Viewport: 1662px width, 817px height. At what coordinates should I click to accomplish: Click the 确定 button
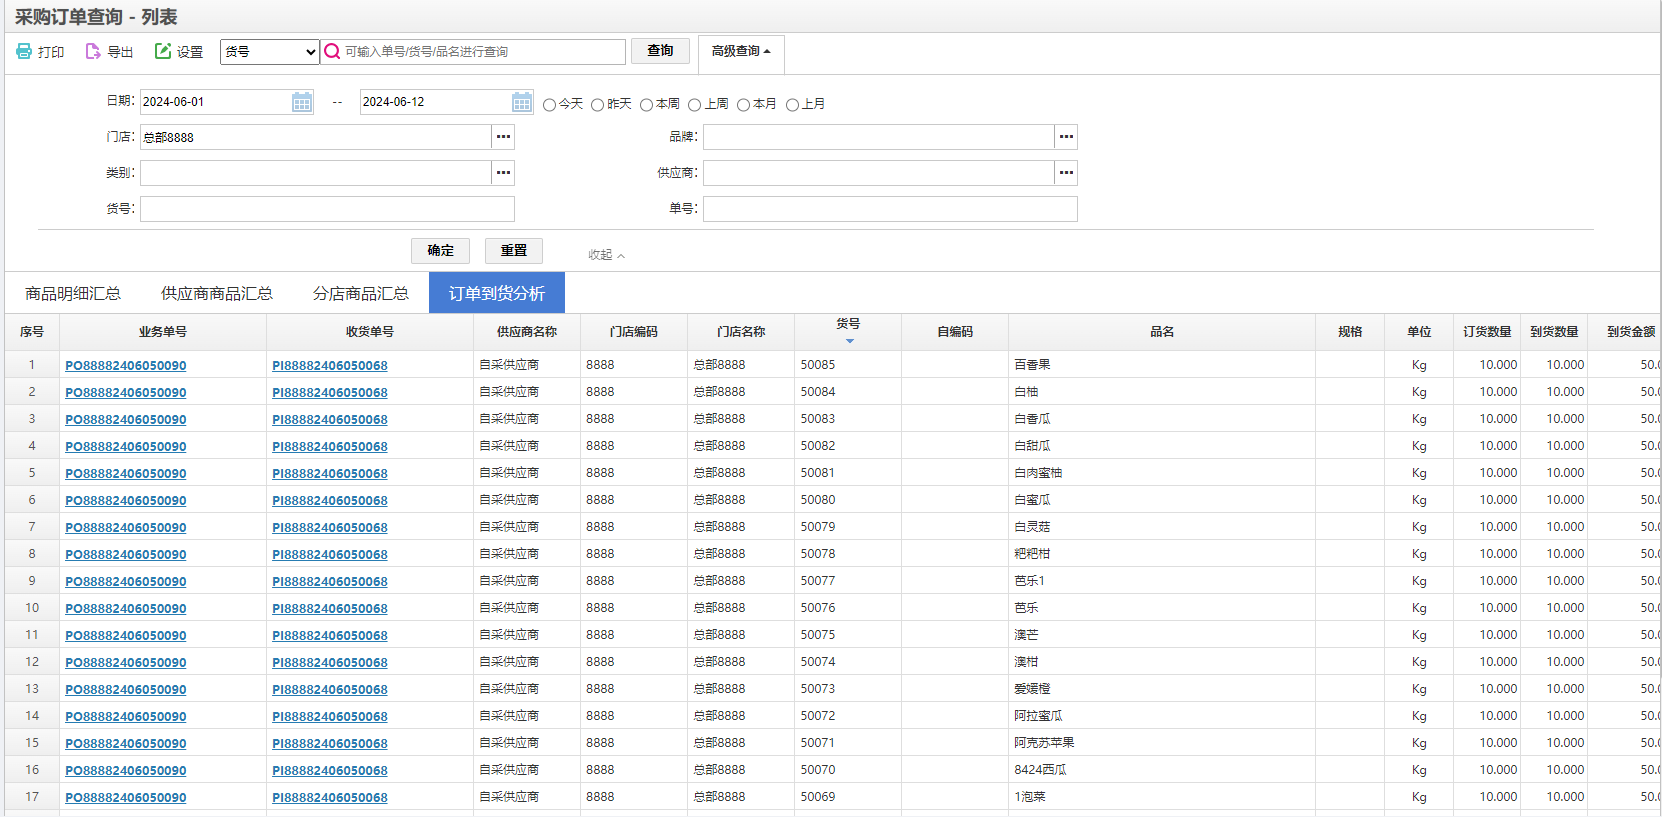(440, 250)
